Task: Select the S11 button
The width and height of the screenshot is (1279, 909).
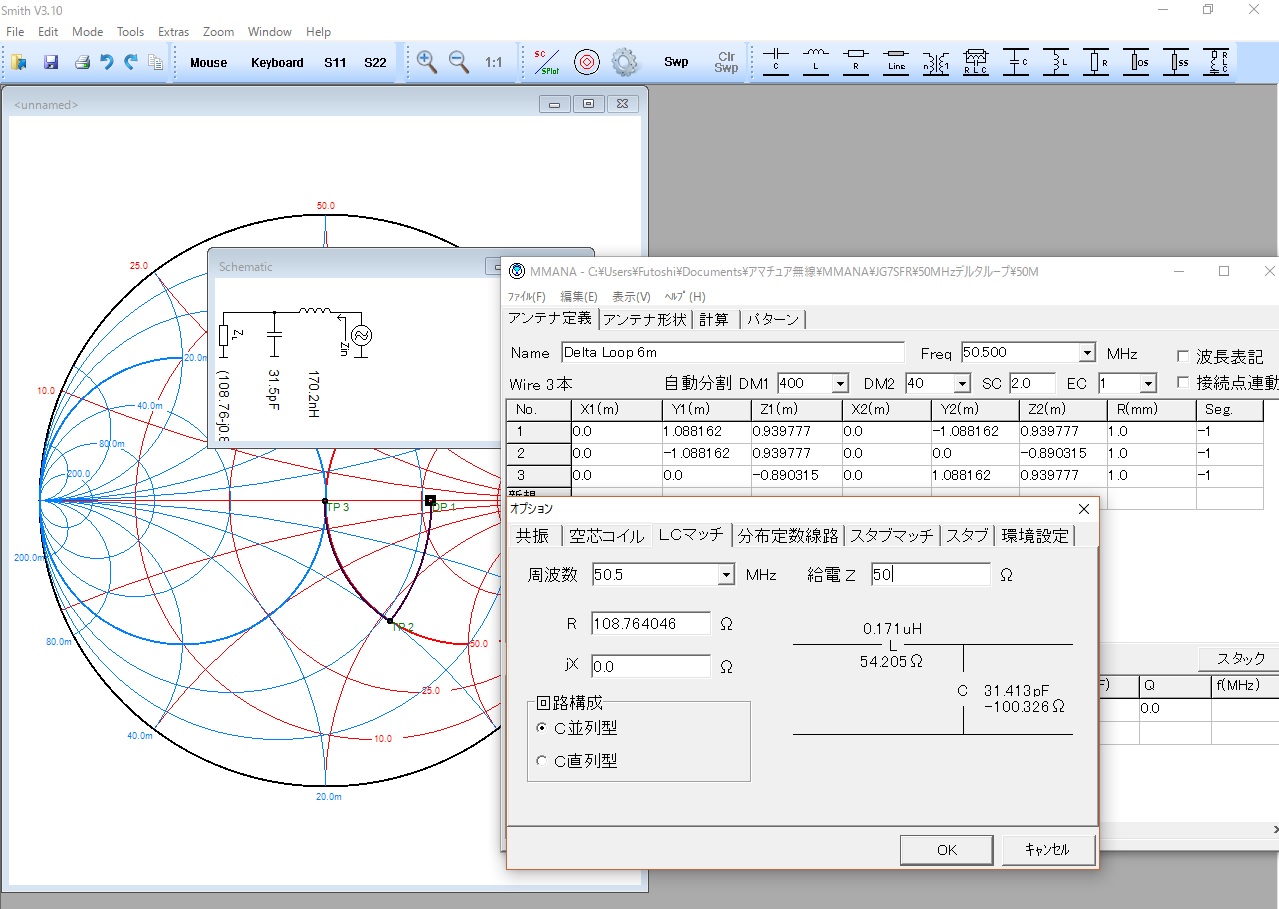Action: tap(335, 62)
